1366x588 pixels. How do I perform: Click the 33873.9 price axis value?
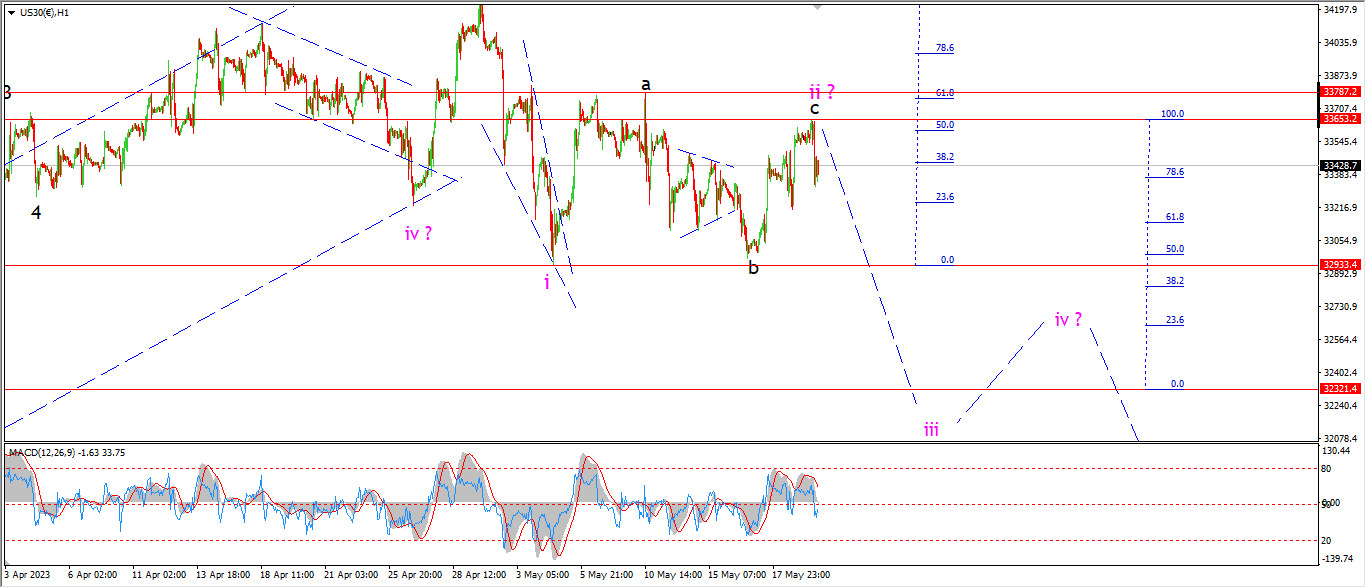tap(1338, 75)
